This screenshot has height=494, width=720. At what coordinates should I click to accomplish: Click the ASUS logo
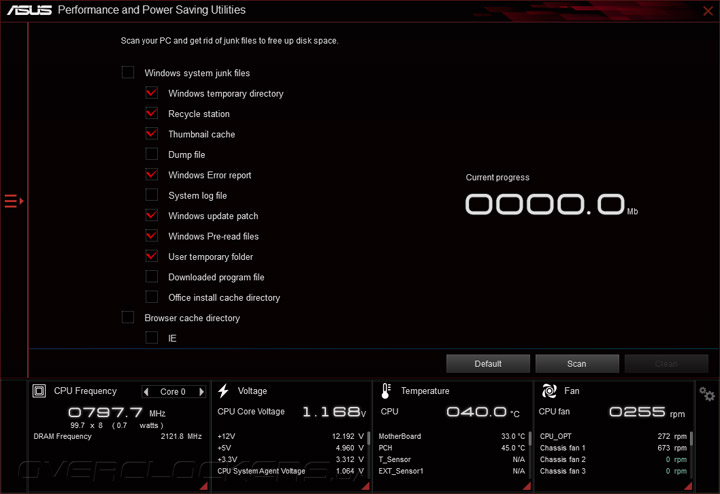point(29,10)
